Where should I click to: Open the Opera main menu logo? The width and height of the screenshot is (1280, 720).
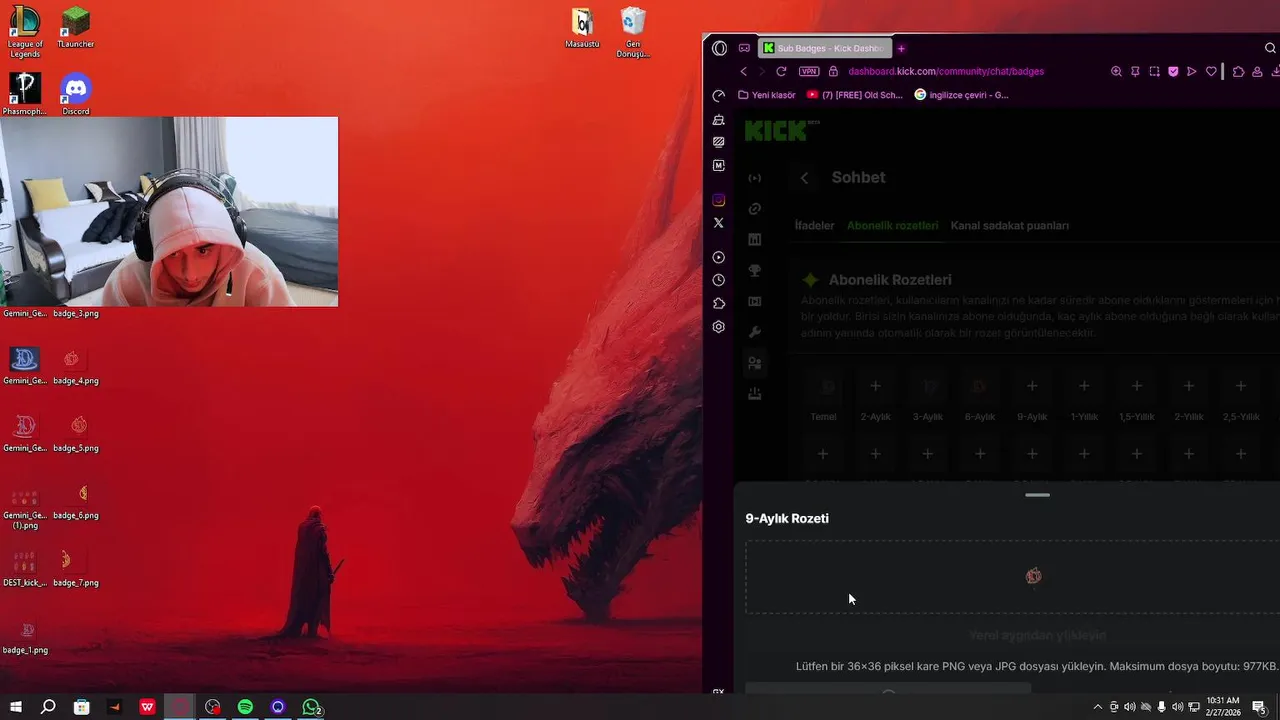coord(719,48)
